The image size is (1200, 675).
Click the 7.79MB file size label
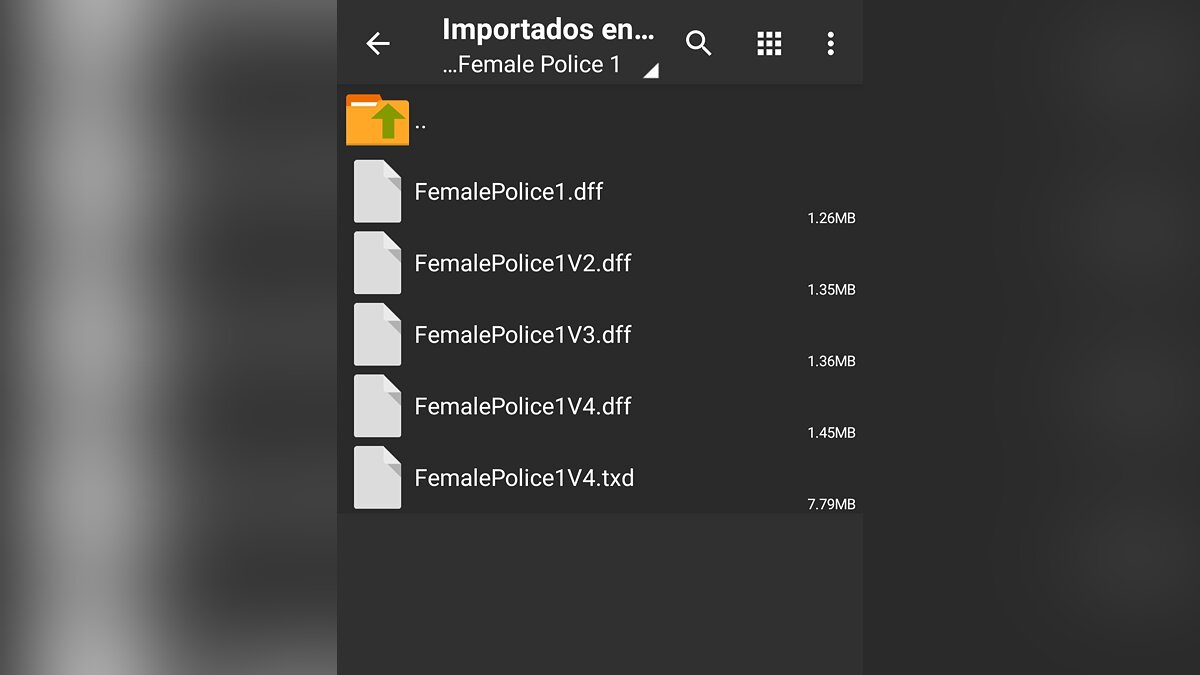click(831, 505)
